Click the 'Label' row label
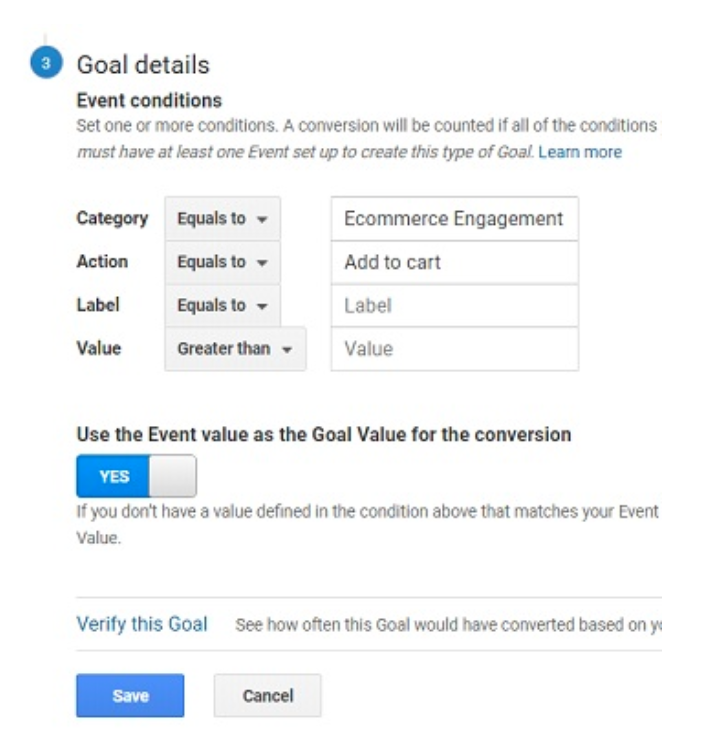Image resolution: width=706 pixels, height=746 pixels. [x=98, y=305]
